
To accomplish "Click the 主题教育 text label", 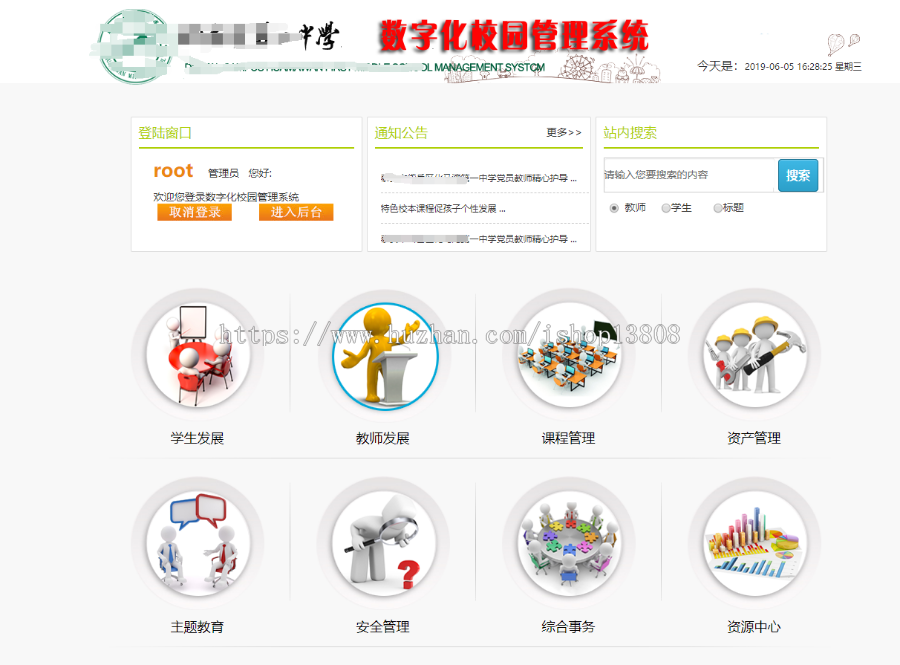I will click(x=197, y=627).
